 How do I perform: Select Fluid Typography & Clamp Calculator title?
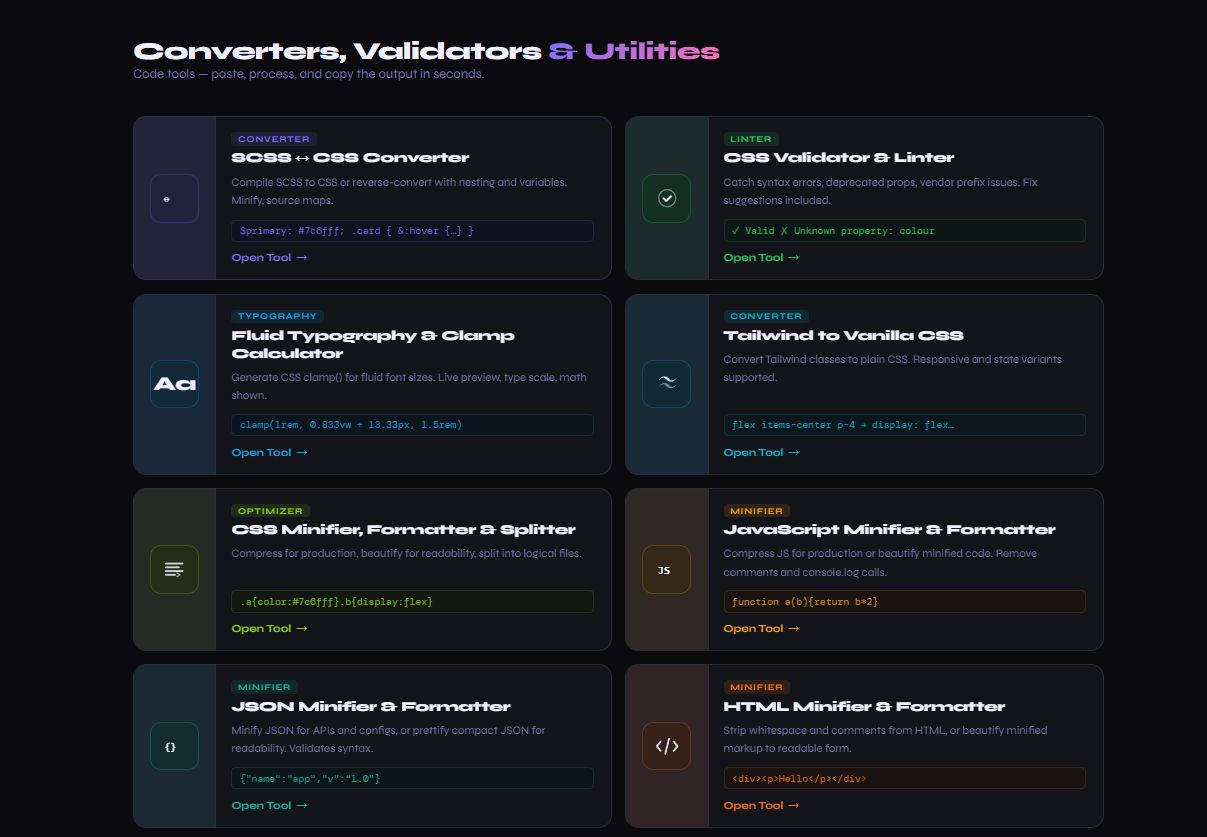[373, 344]
